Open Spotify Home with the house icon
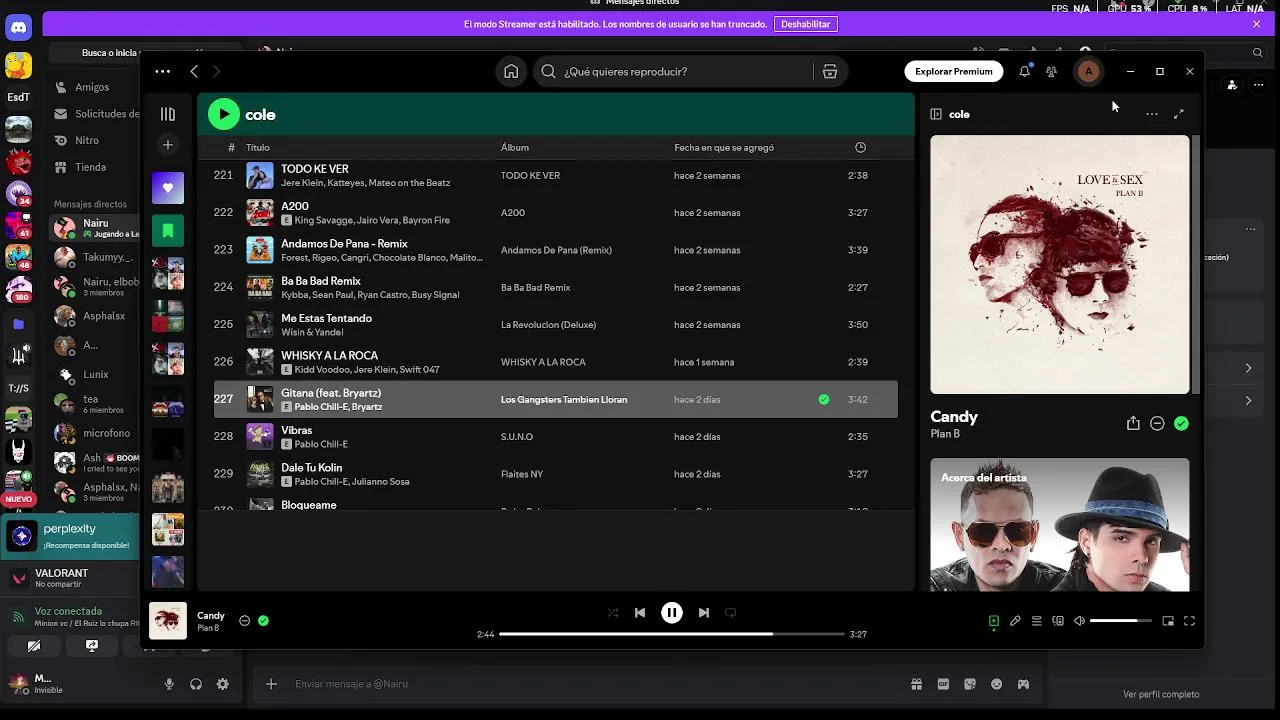1280x720 pixels. [x=511, y=71]
